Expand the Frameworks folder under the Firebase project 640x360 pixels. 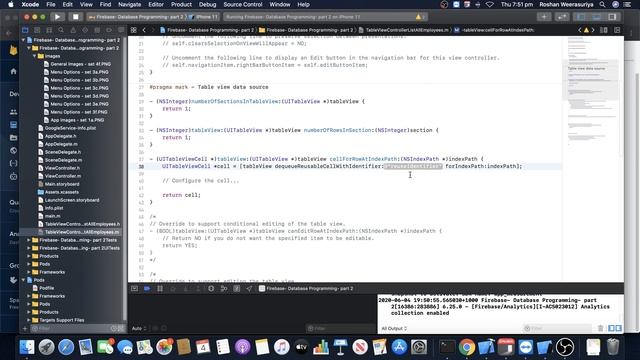tap(29, 272)
